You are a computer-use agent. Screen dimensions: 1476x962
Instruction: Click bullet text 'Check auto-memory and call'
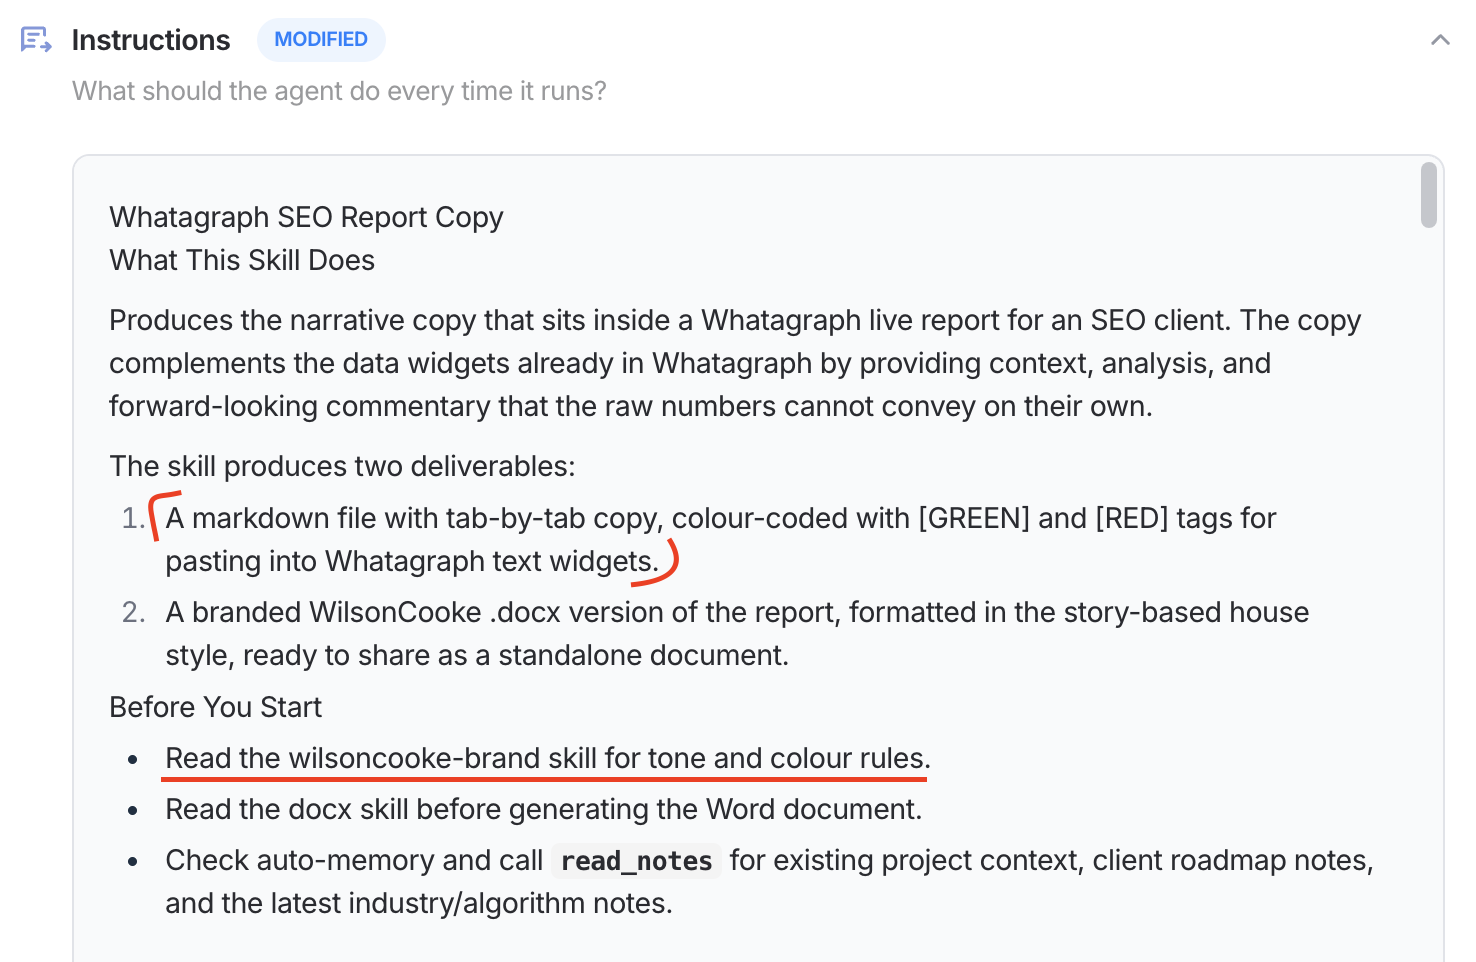pos(354,860)
